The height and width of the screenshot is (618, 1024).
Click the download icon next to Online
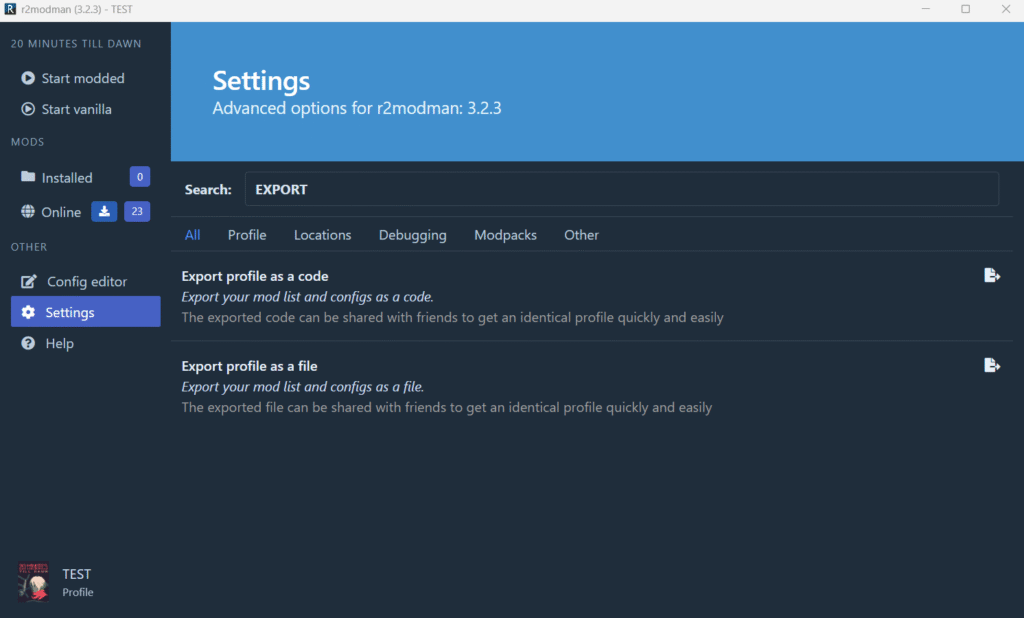point(104,212)
